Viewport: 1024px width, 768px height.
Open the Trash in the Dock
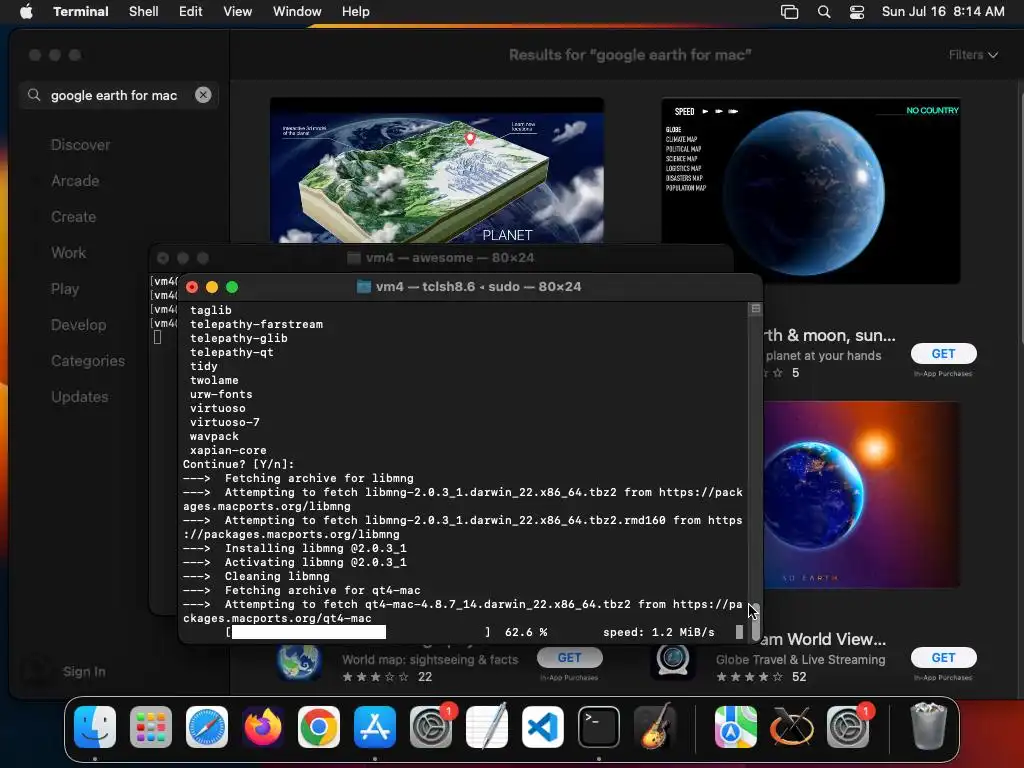(928, 726)
